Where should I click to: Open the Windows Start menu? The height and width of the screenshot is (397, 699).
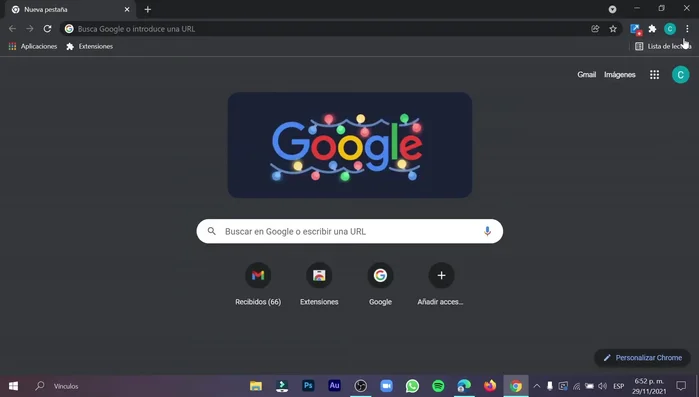[13, 386]
